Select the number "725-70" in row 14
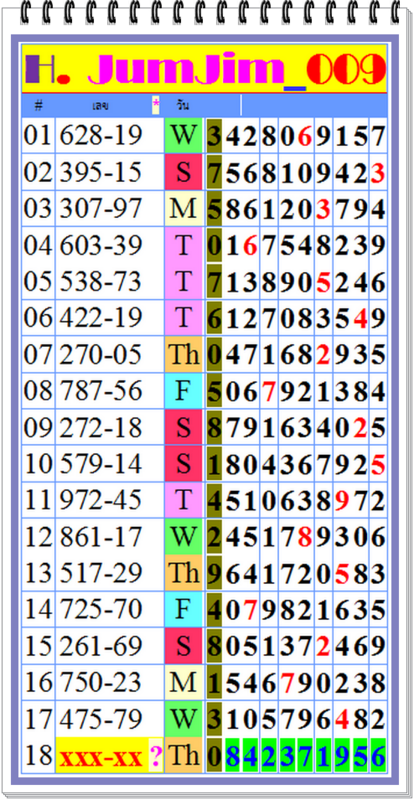The height and width of the screenshot is (800, 414). tap(100, 609)
